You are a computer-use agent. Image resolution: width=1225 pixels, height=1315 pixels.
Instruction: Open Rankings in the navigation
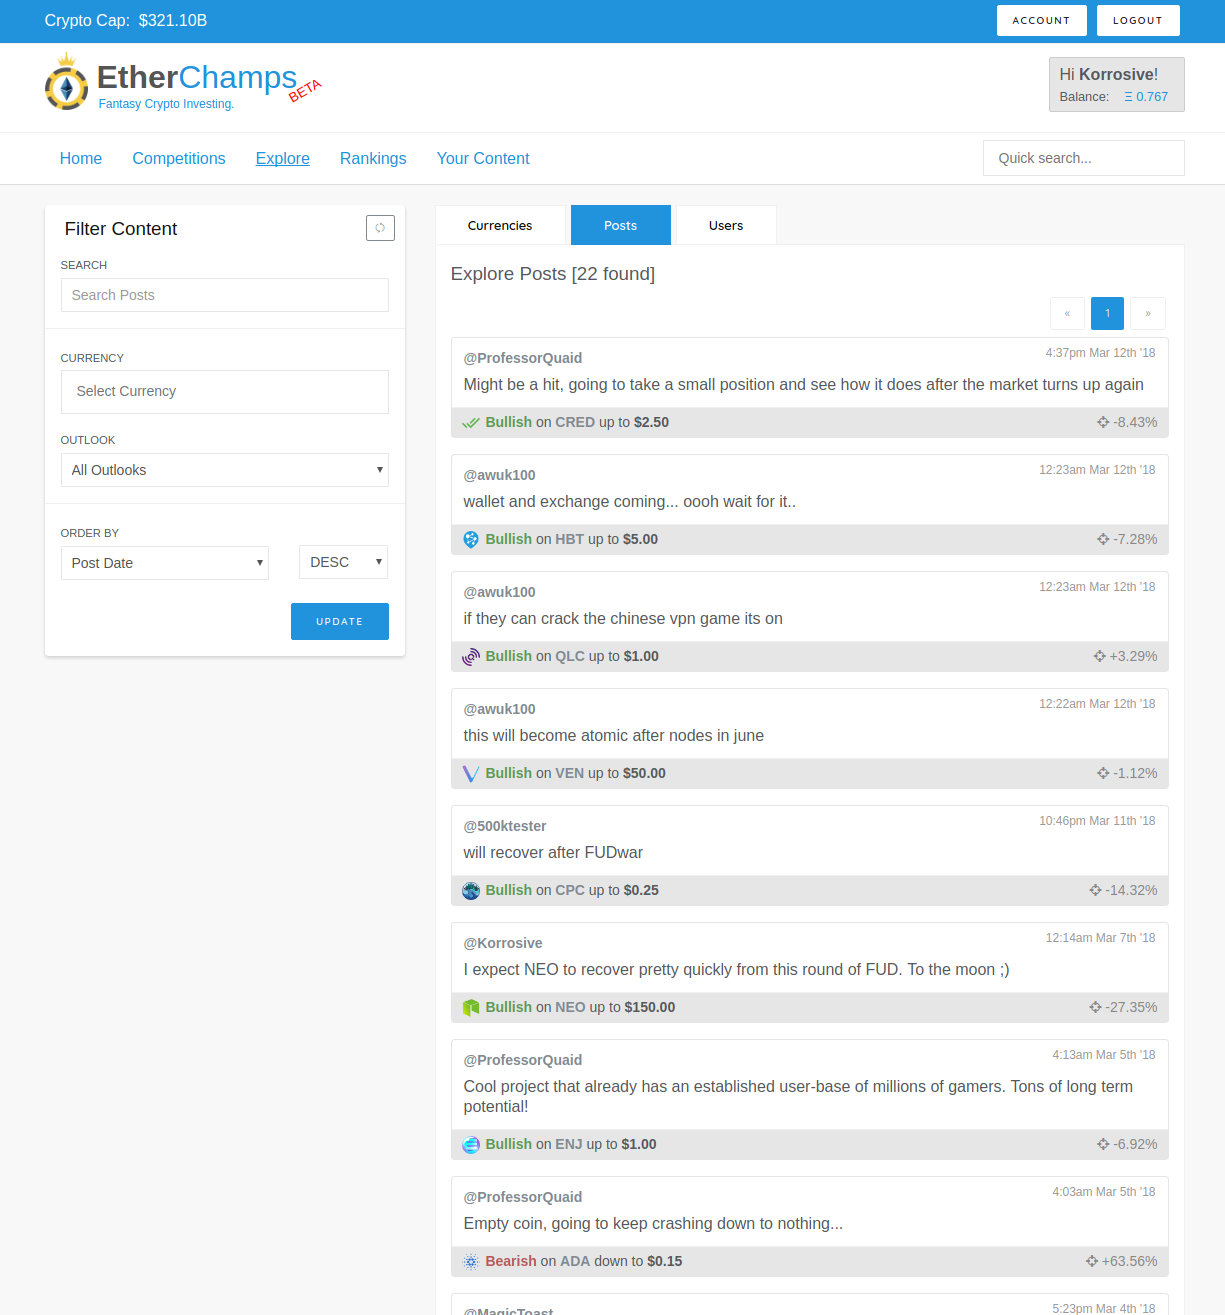[373, 158]
